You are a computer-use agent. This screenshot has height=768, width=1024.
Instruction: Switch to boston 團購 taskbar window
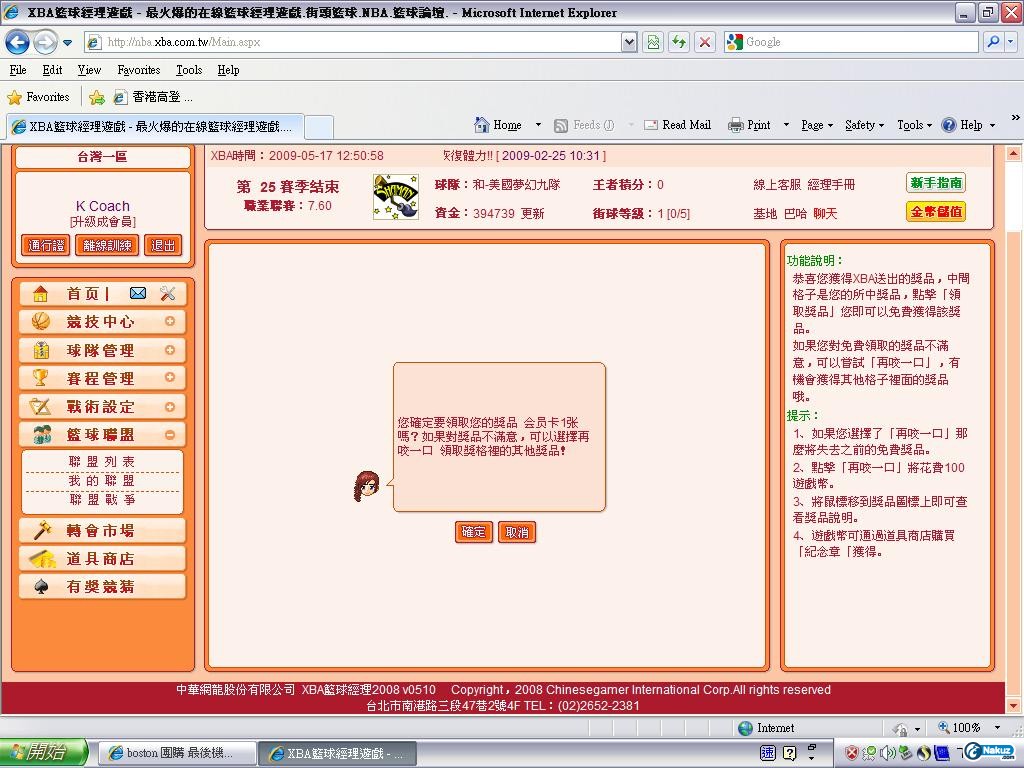pyautogui.click(x=176, y=754)
